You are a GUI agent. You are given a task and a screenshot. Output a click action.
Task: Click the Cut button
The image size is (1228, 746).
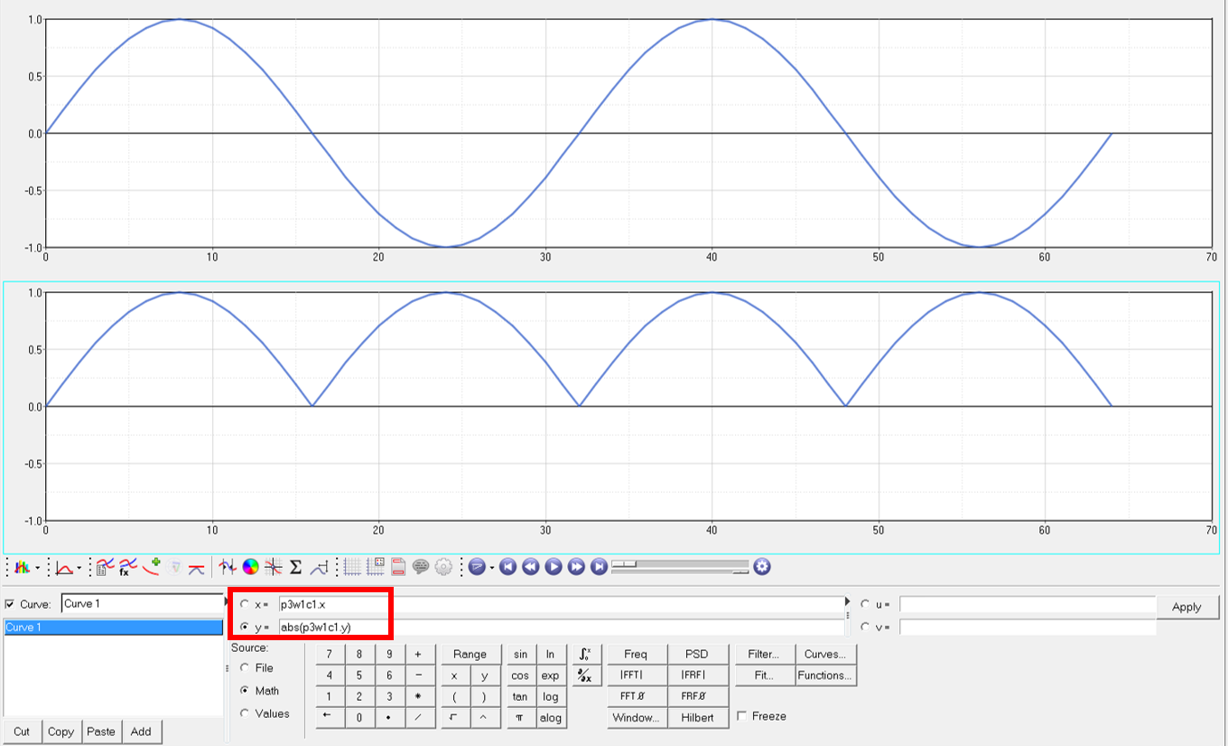(22, 732)
